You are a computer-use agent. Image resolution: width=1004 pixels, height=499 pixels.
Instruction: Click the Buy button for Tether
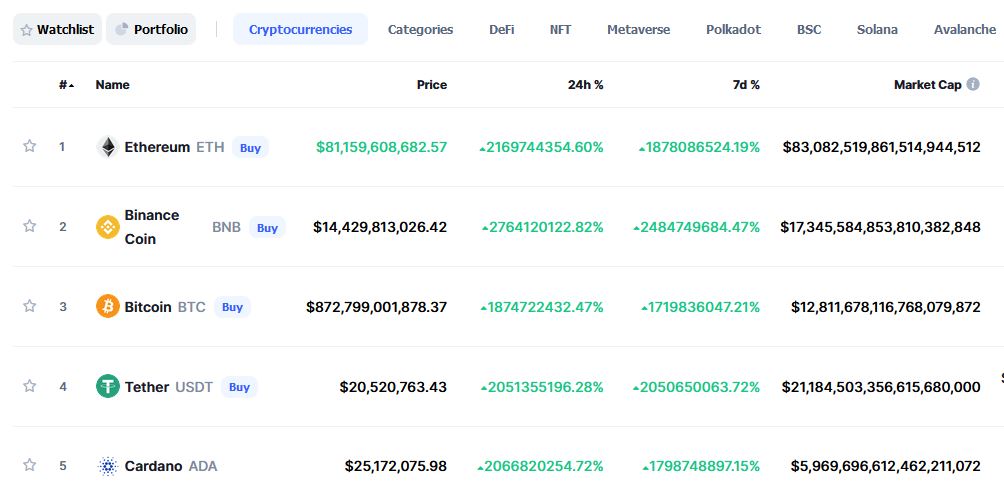tap(239, 387)
